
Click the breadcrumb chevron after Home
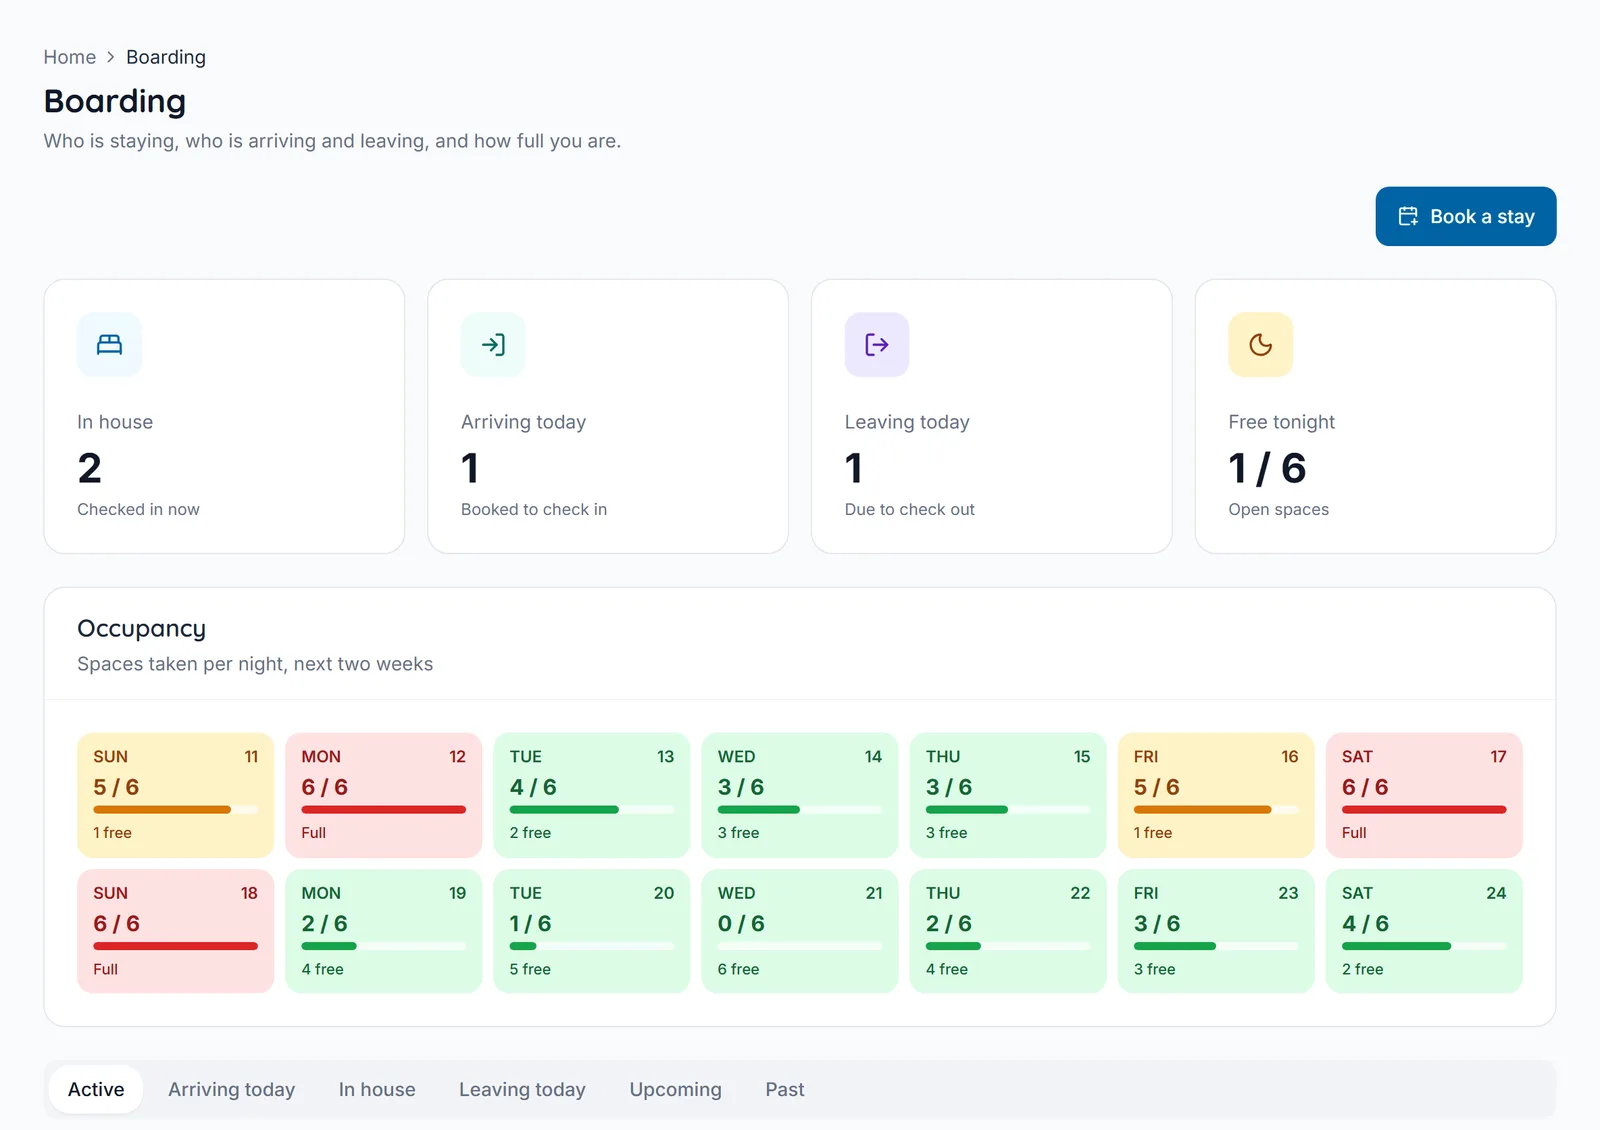tap(111, 57)
